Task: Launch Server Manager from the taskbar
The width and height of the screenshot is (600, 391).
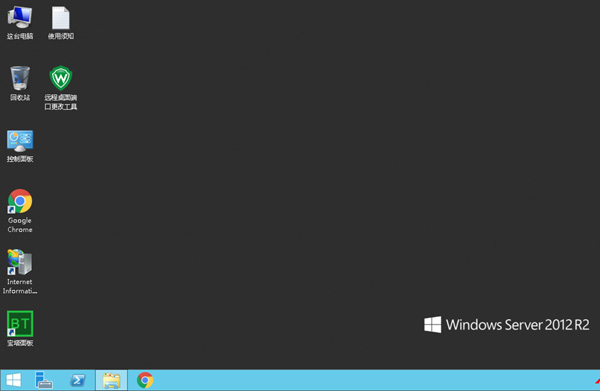Action: [x=44, y=380]
